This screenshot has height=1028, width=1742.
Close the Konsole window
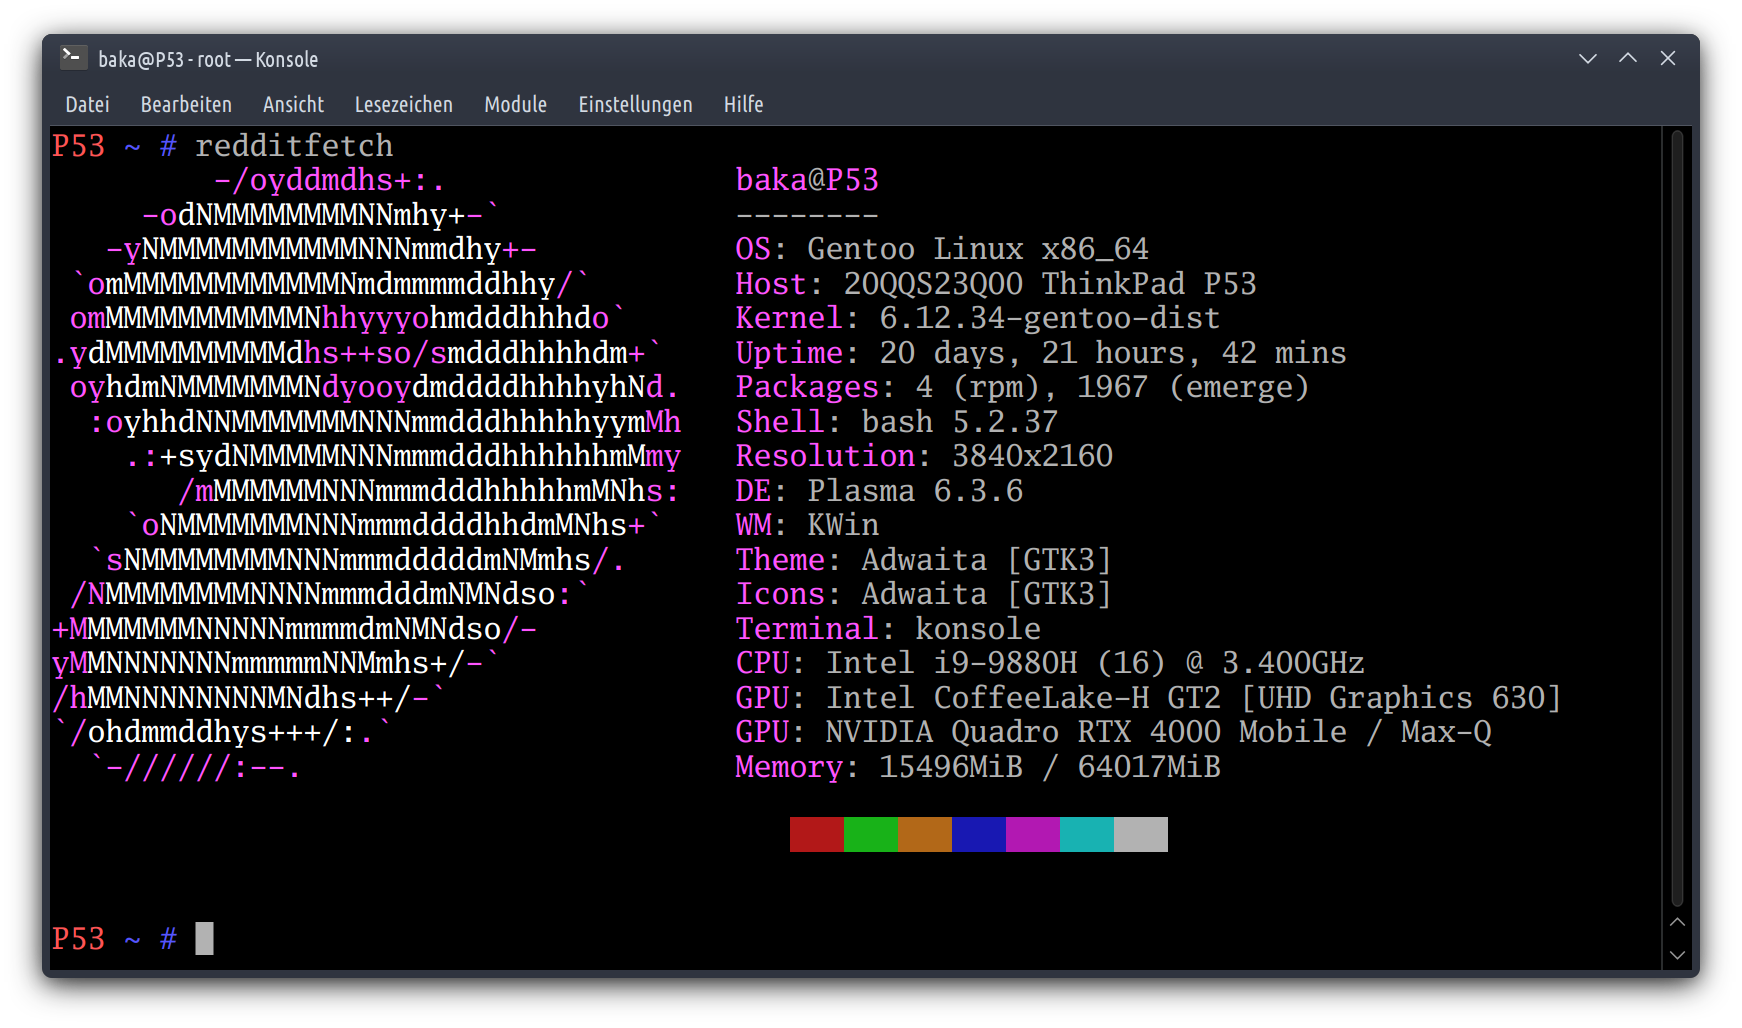(x=1668, y=59)
